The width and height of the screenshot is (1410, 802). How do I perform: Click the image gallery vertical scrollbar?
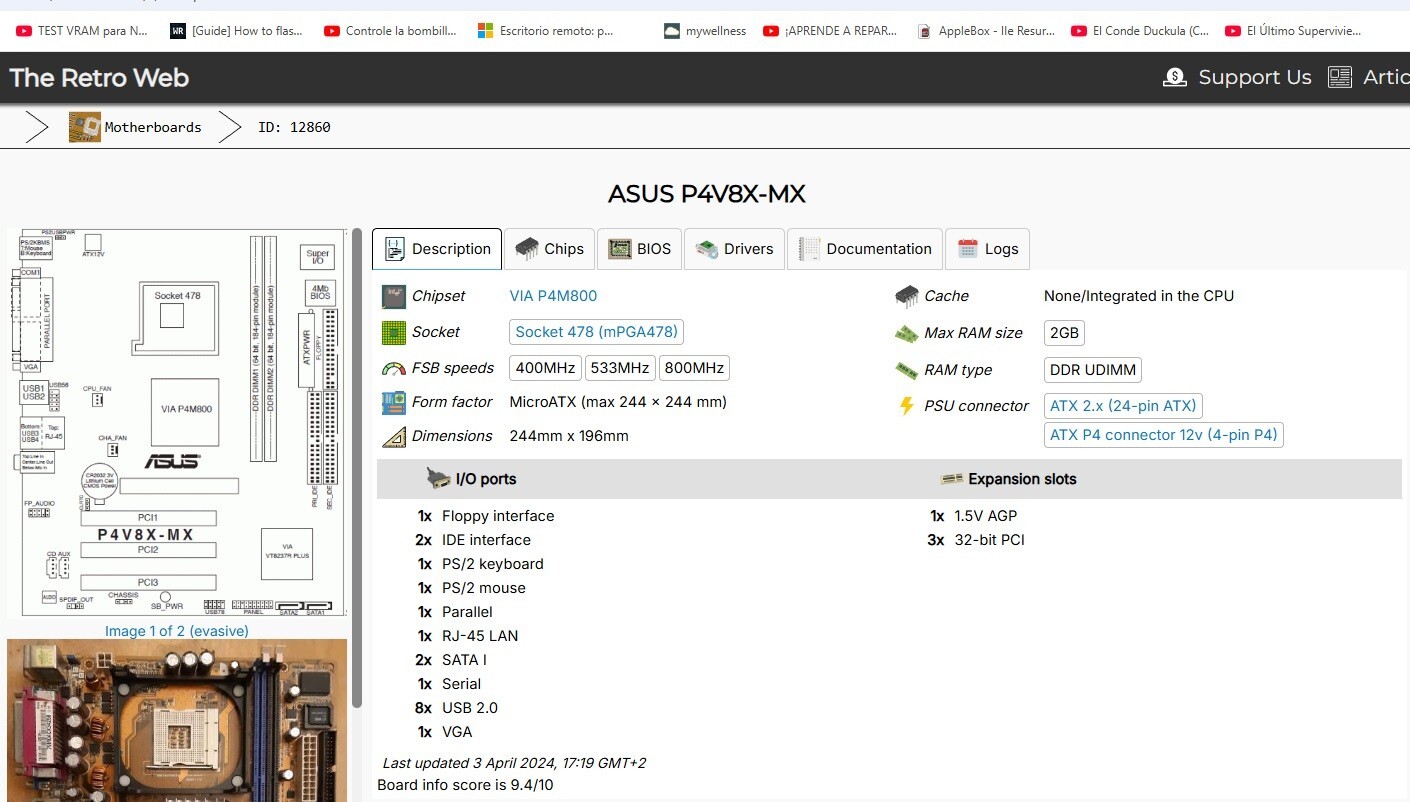click(x=356, y=468)
